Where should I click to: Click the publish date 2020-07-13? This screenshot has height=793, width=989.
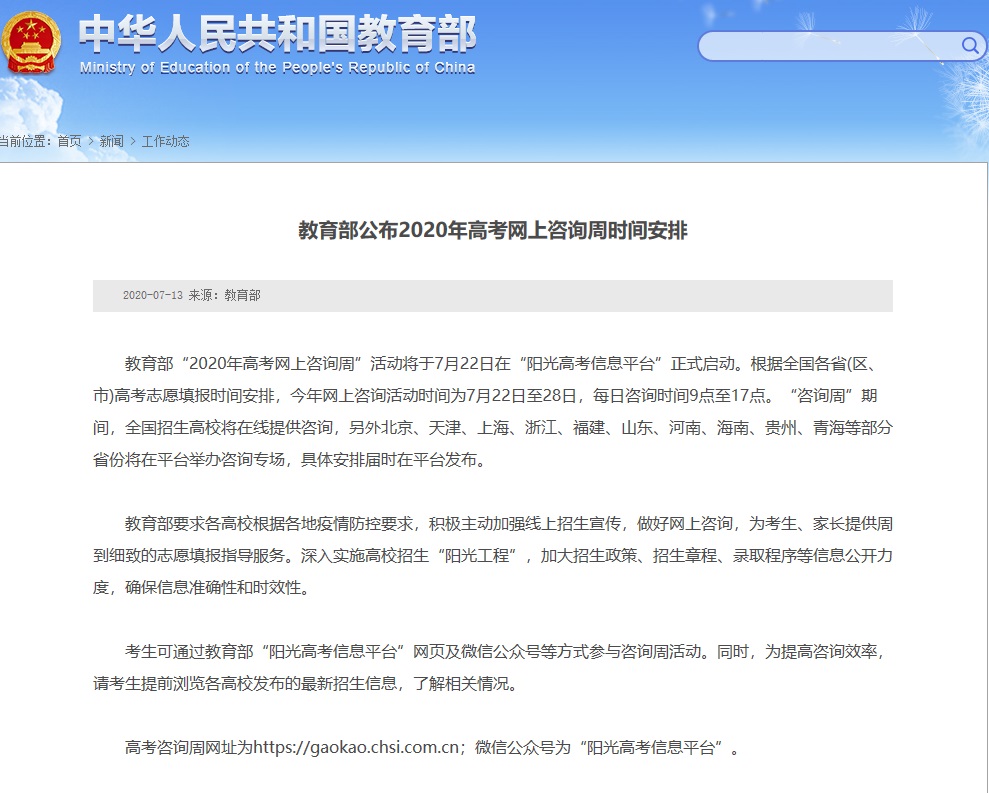tap(153, 296)
